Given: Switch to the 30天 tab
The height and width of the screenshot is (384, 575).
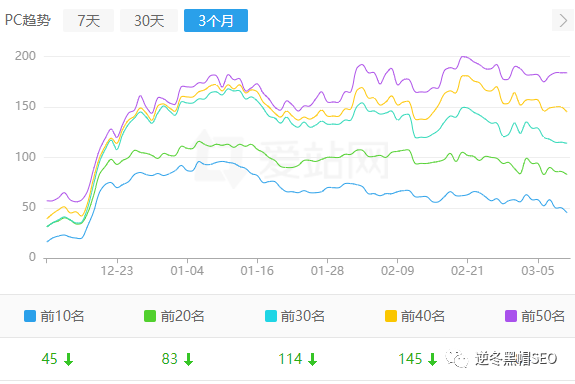Looking at the screenshot, I should [149, 21].
